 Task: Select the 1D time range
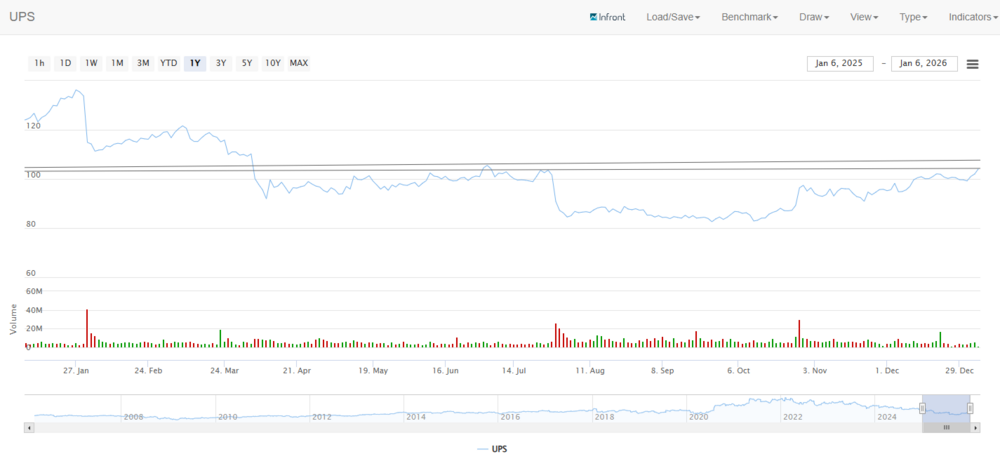tap(65, 63)
